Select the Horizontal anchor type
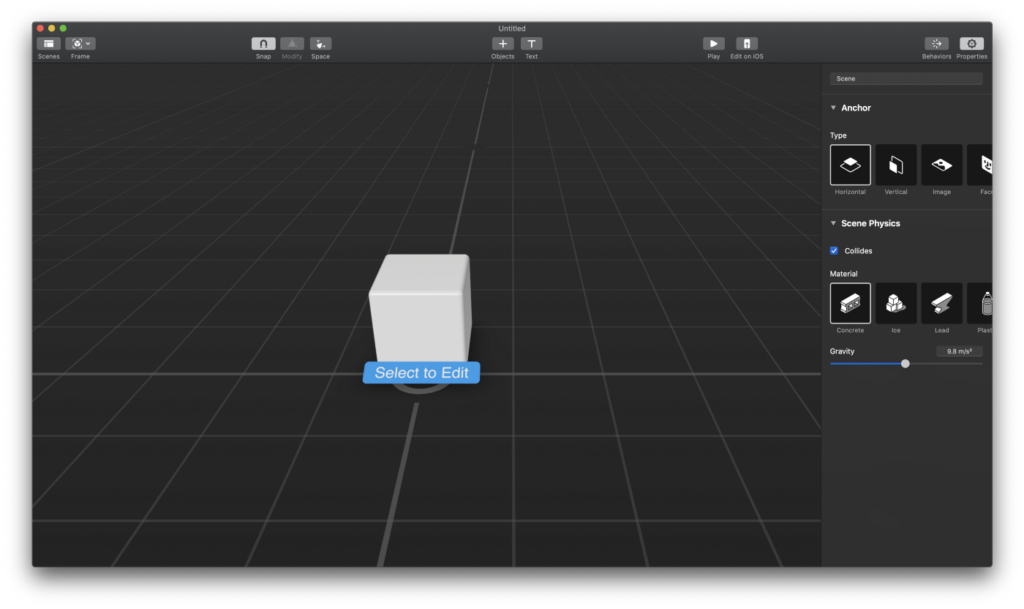Screen dimensions: 1024x609 click(x=850, y=165)
